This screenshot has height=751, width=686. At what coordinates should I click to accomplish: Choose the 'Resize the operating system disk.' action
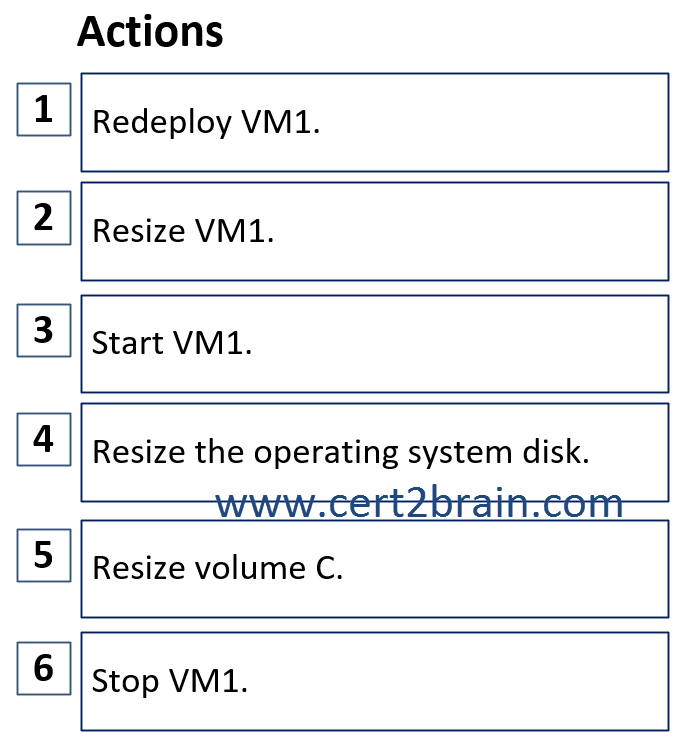(x=375, y=453)
